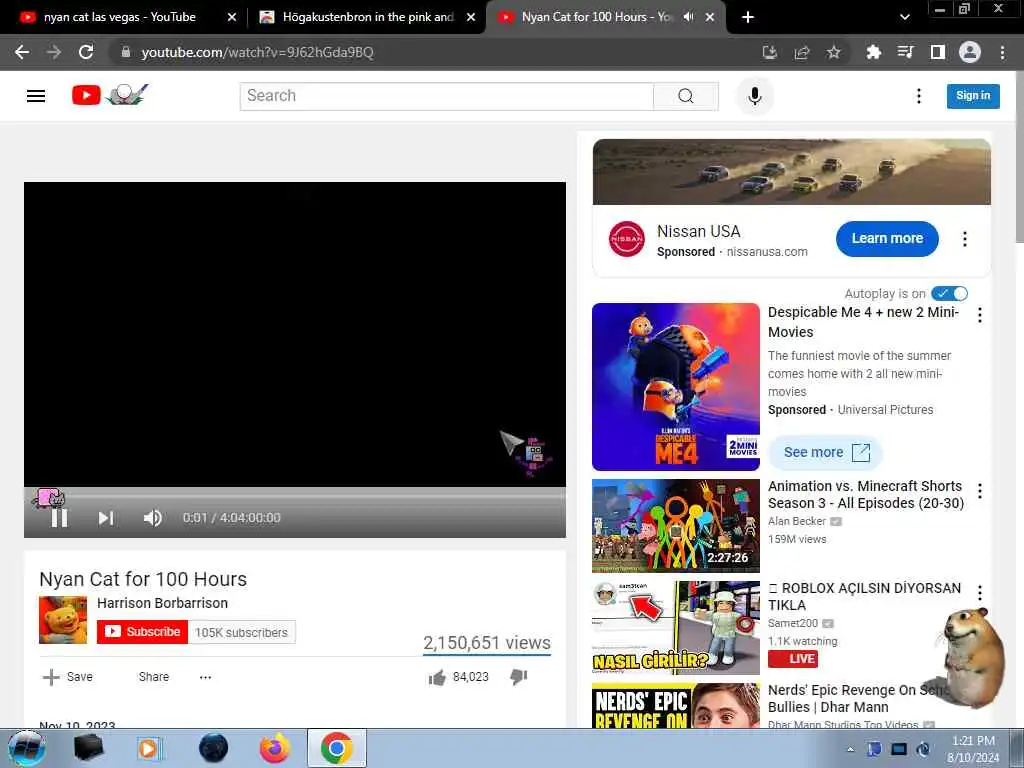
Task: Open options menu for the Nissan USA ad
Action: pyautogui.click(x=965, y=239)
